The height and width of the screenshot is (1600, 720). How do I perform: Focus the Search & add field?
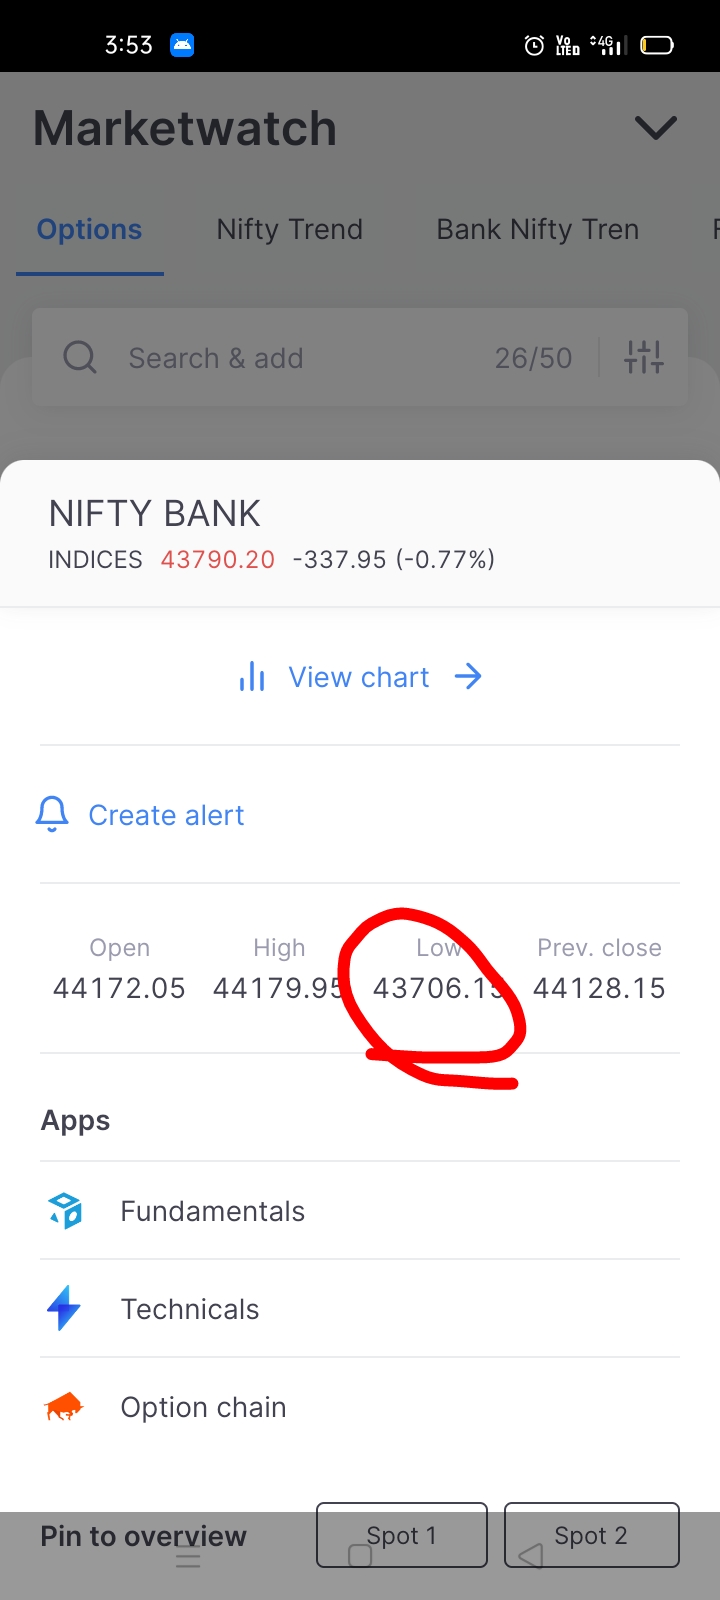click(300, 358)
